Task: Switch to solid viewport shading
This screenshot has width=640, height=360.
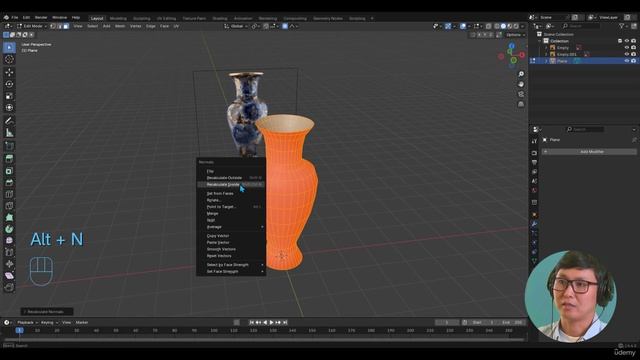Action: click(503, 26)
